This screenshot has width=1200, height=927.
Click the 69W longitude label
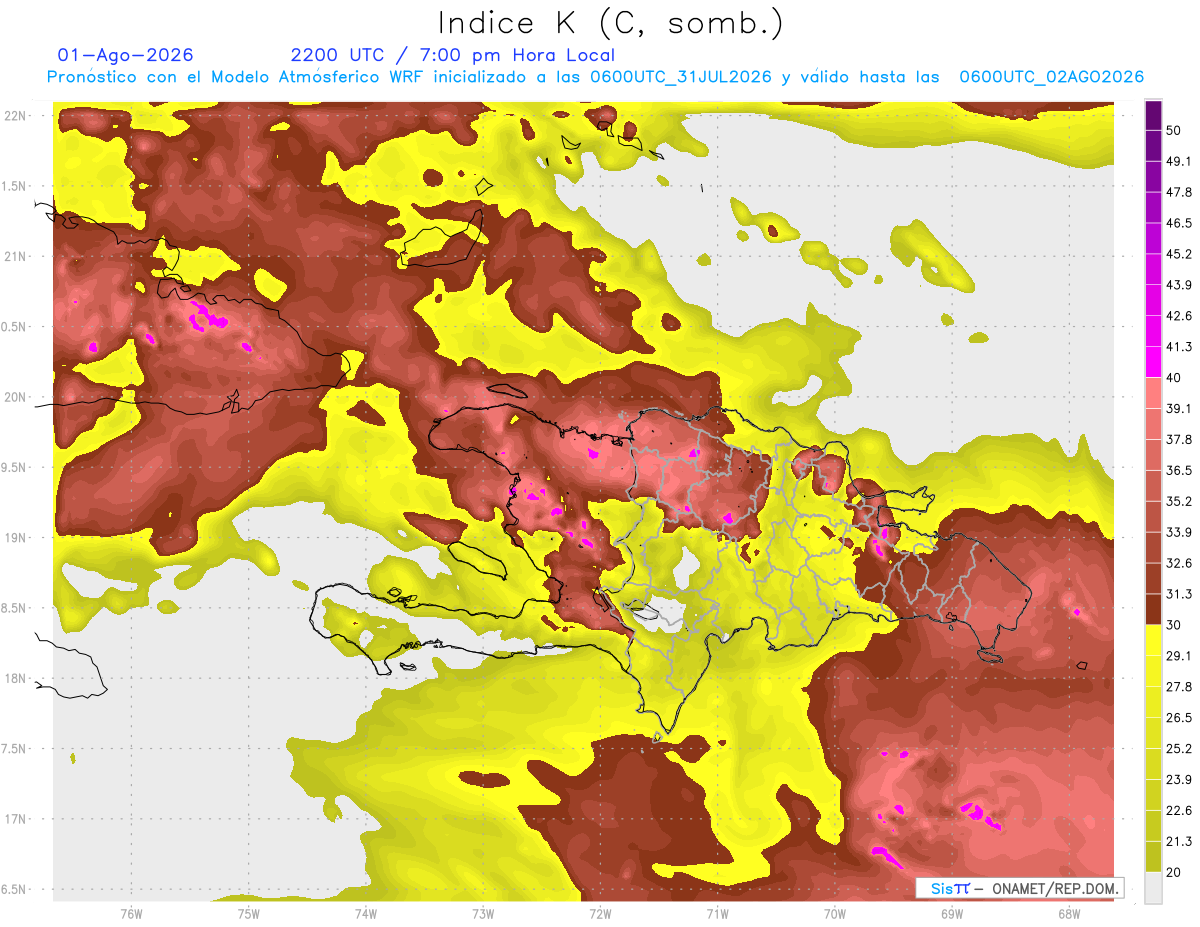pyautogui.click(x=952, y=913)
